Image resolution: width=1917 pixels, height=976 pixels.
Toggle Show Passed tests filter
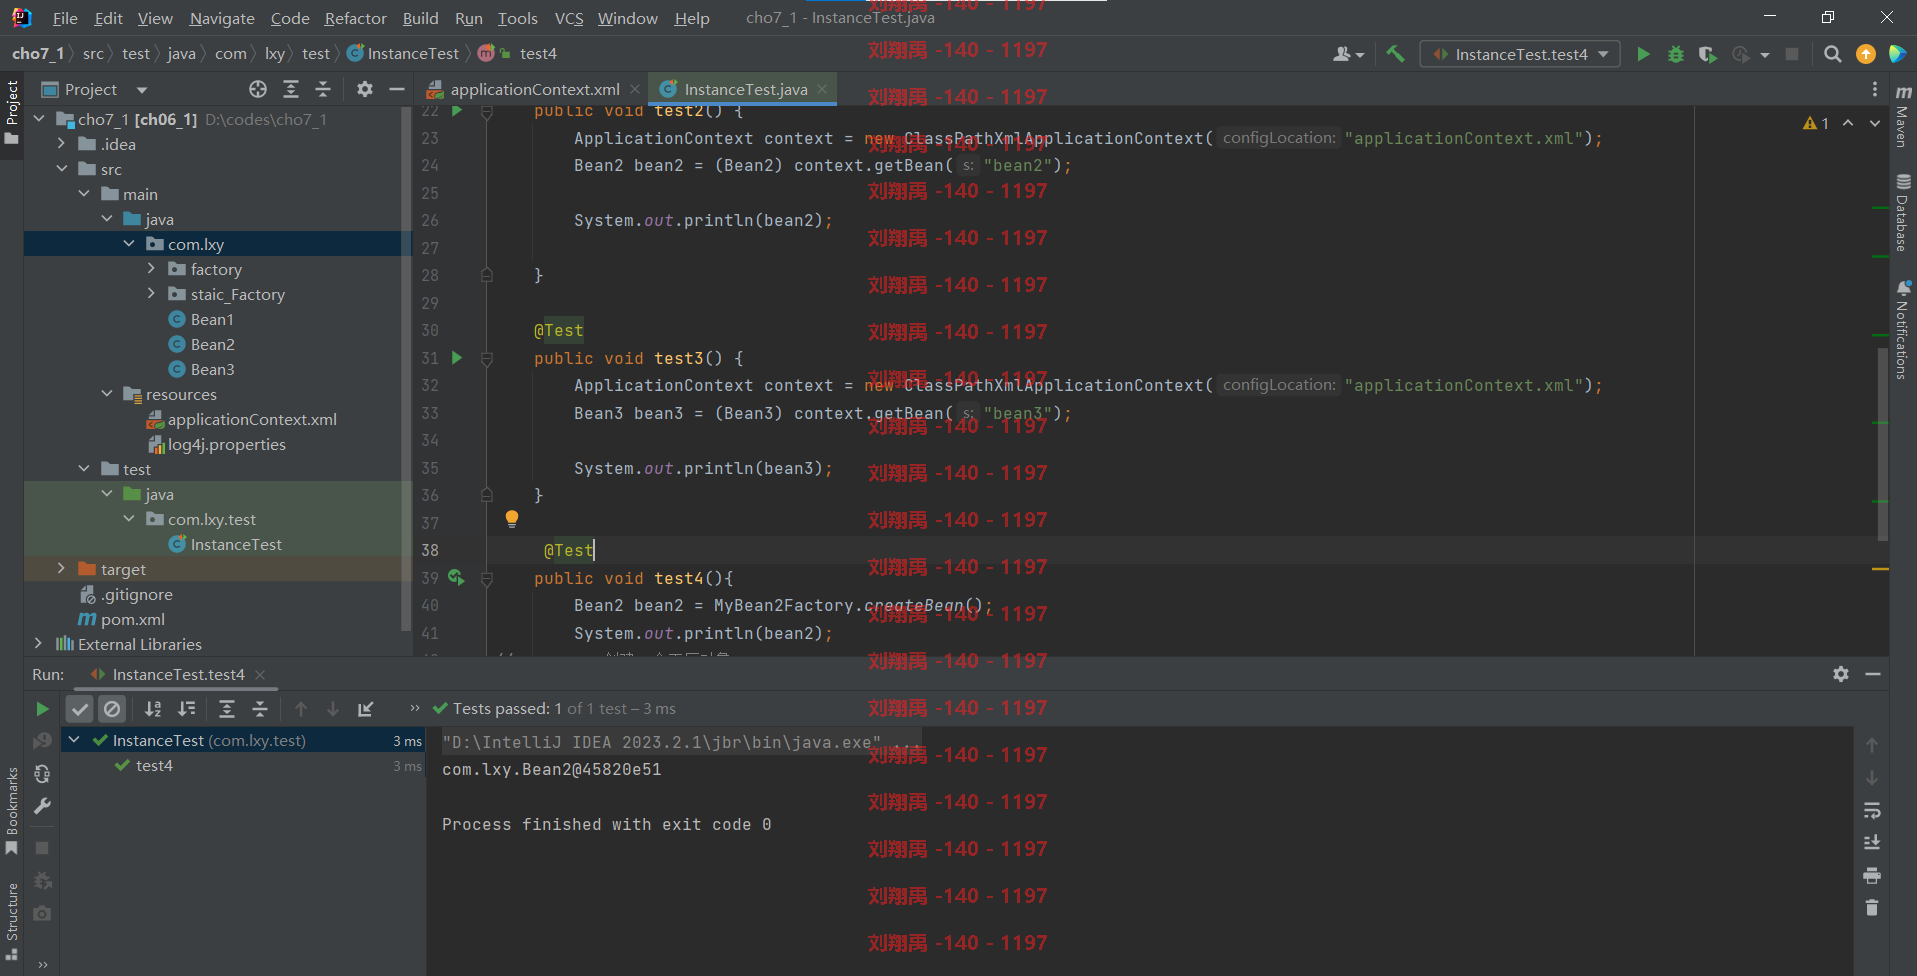coord(80,709)
